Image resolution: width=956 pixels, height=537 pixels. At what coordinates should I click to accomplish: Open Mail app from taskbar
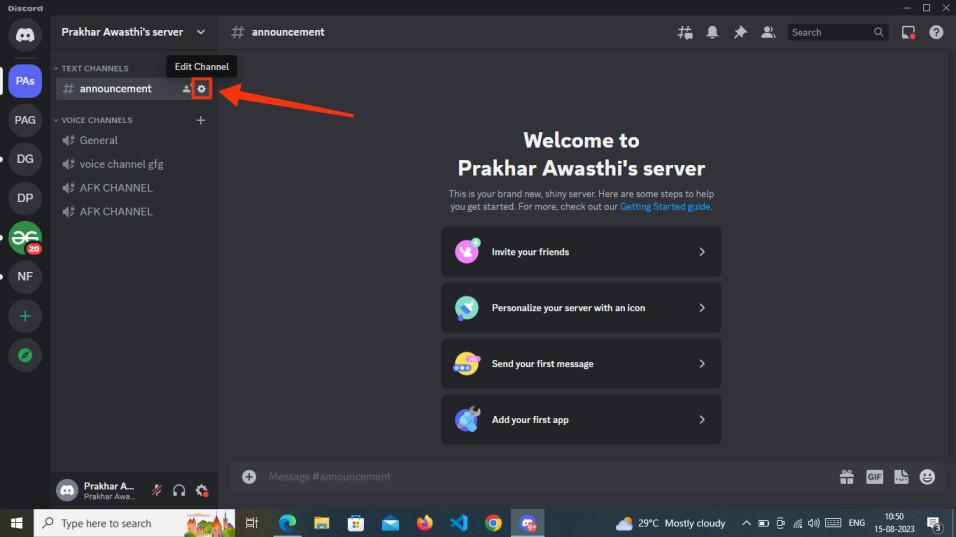click(390, 523)
